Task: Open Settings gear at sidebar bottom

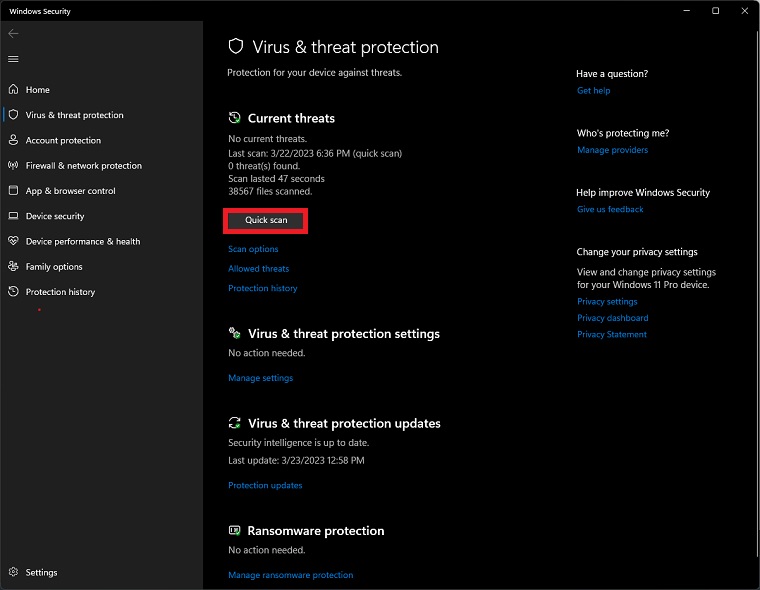Action: (x=14, y=573)
